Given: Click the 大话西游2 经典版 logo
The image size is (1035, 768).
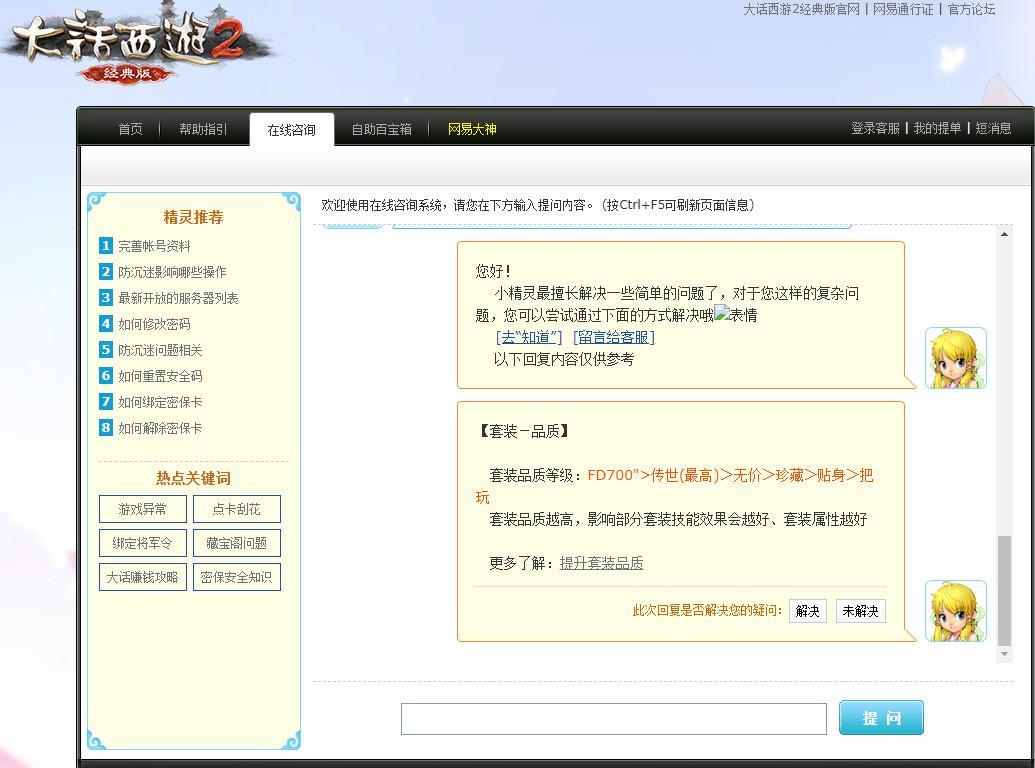Looking at the screenshot, I should tap(139, 46).
